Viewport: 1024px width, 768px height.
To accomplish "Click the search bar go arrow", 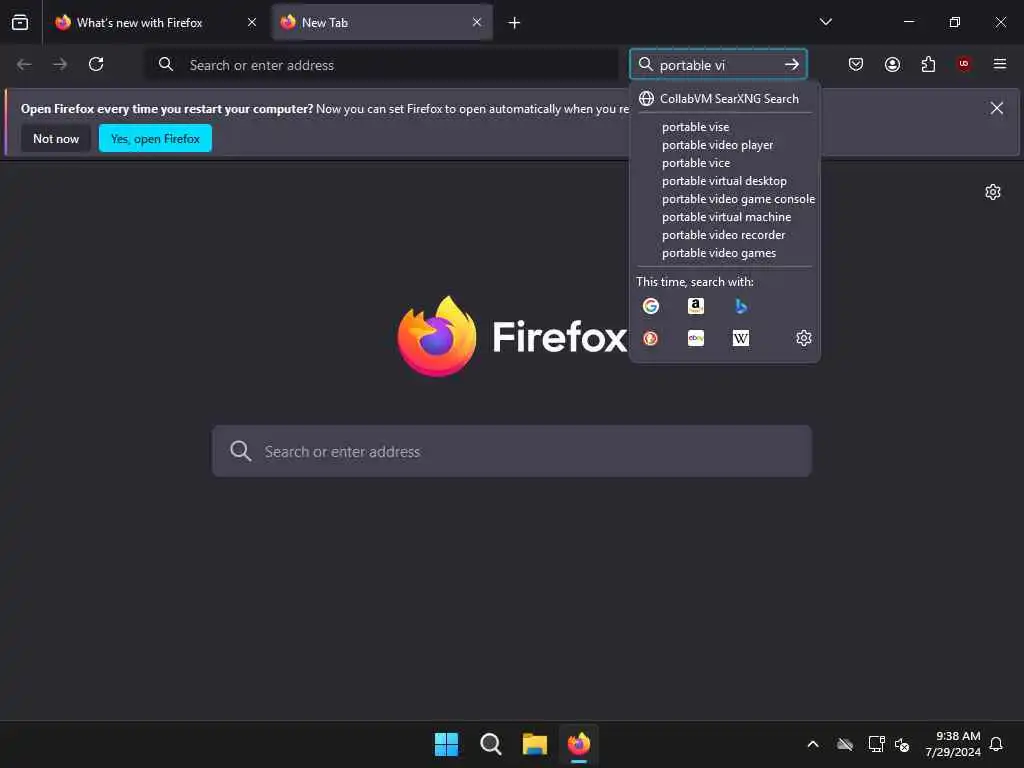I will coord(792,64).
